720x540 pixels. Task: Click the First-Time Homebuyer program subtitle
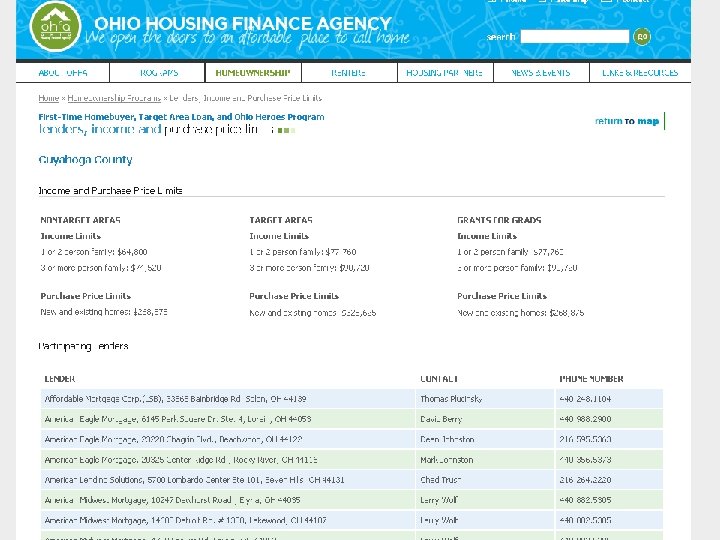tap(181, 117)
